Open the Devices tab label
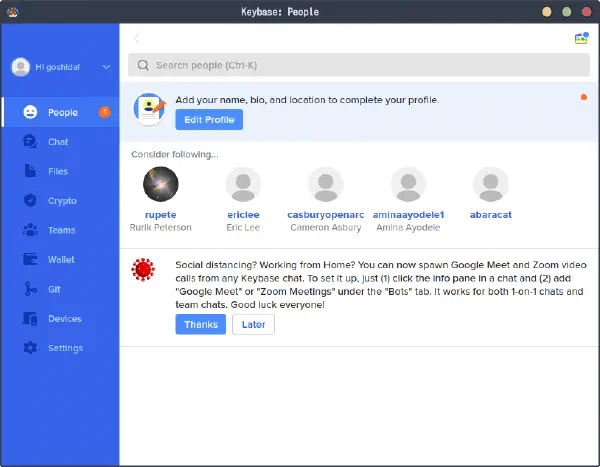Viewport: 600px width, 467px height. 65,318
